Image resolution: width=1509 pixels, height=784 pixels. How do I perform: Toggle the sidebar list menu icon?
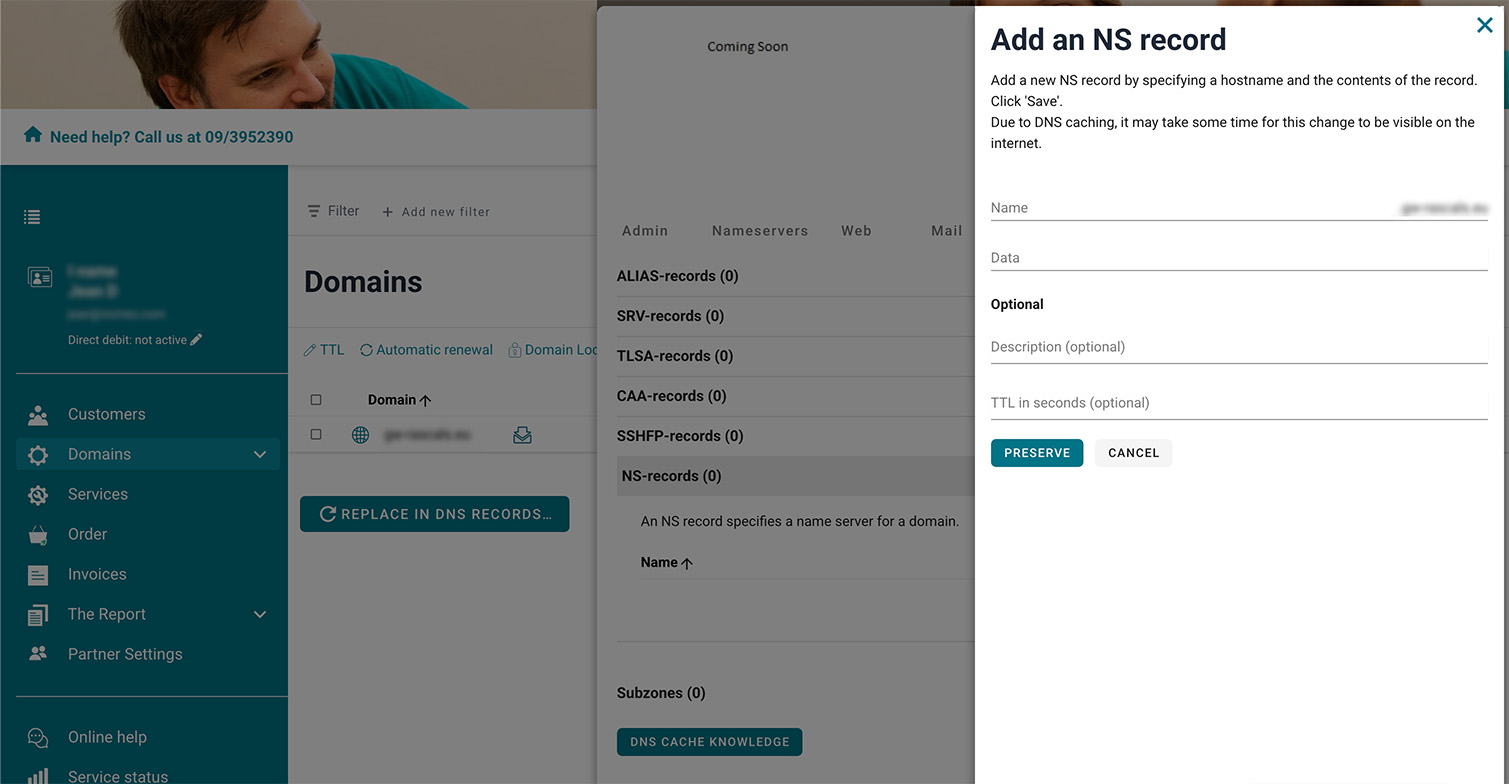pos(32,216)
